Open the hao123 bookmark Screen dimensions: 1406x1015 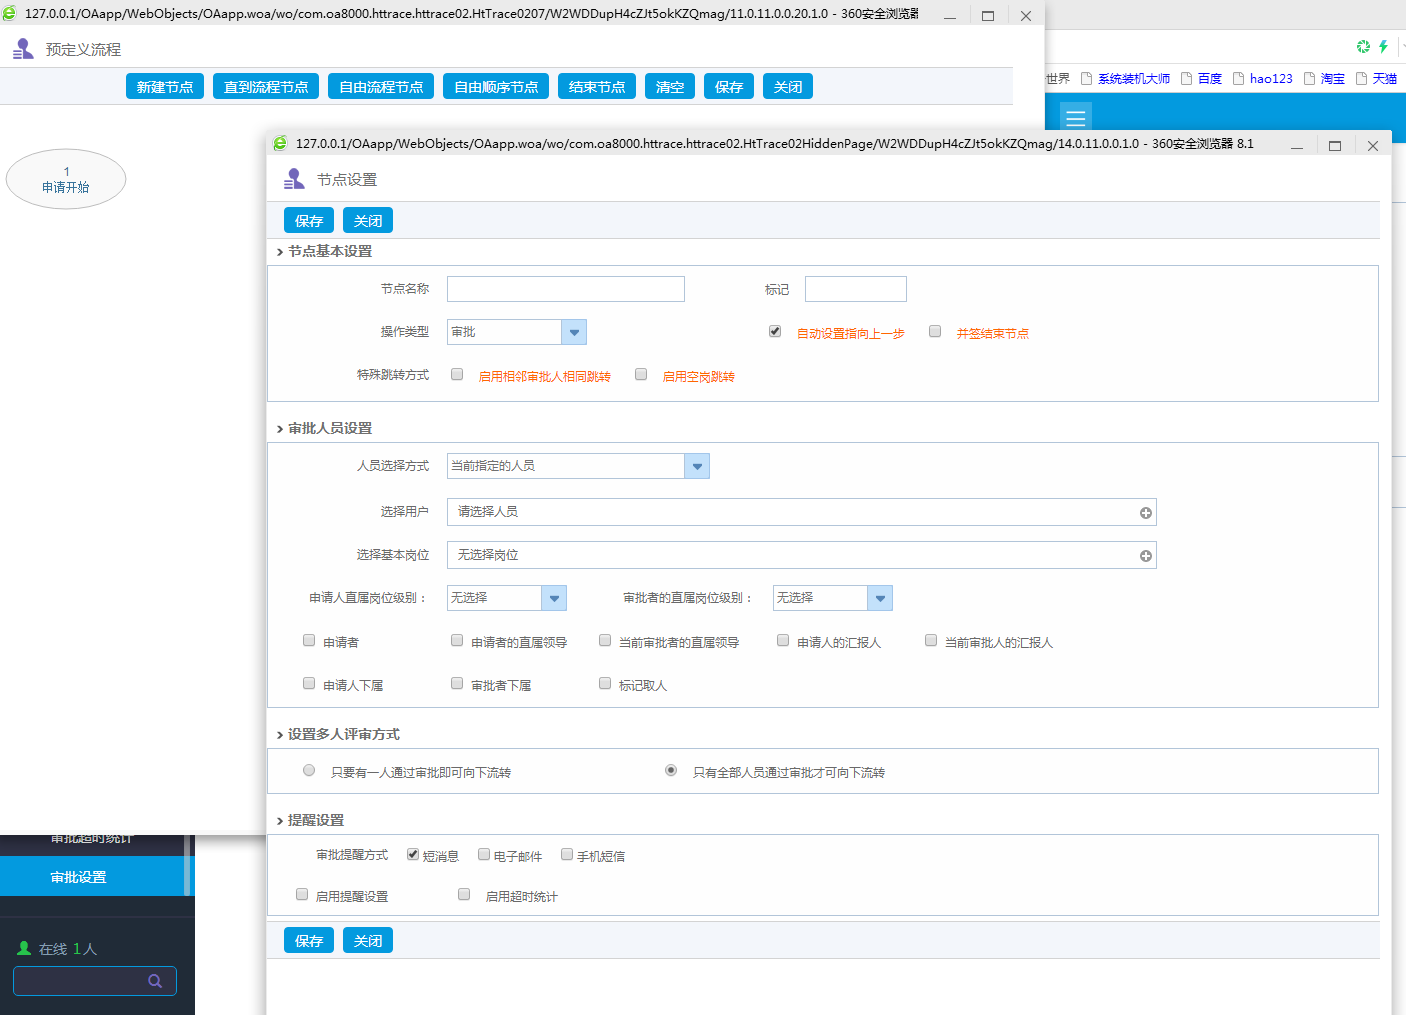click(1263, 79)
